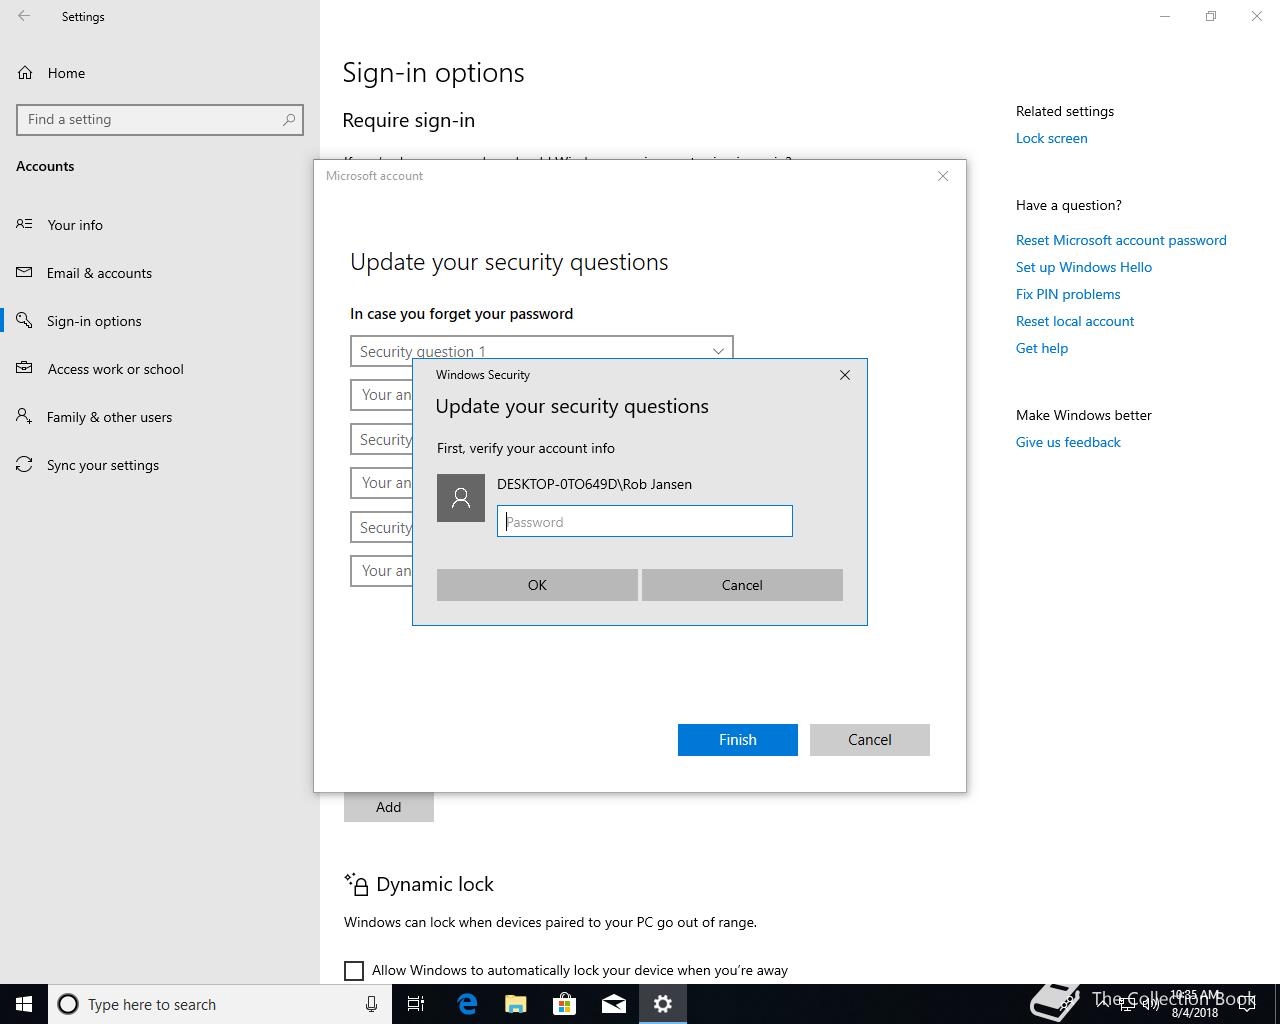
Task: Click the Dynamic lock heading icon
Action: (x=356, y=884)
